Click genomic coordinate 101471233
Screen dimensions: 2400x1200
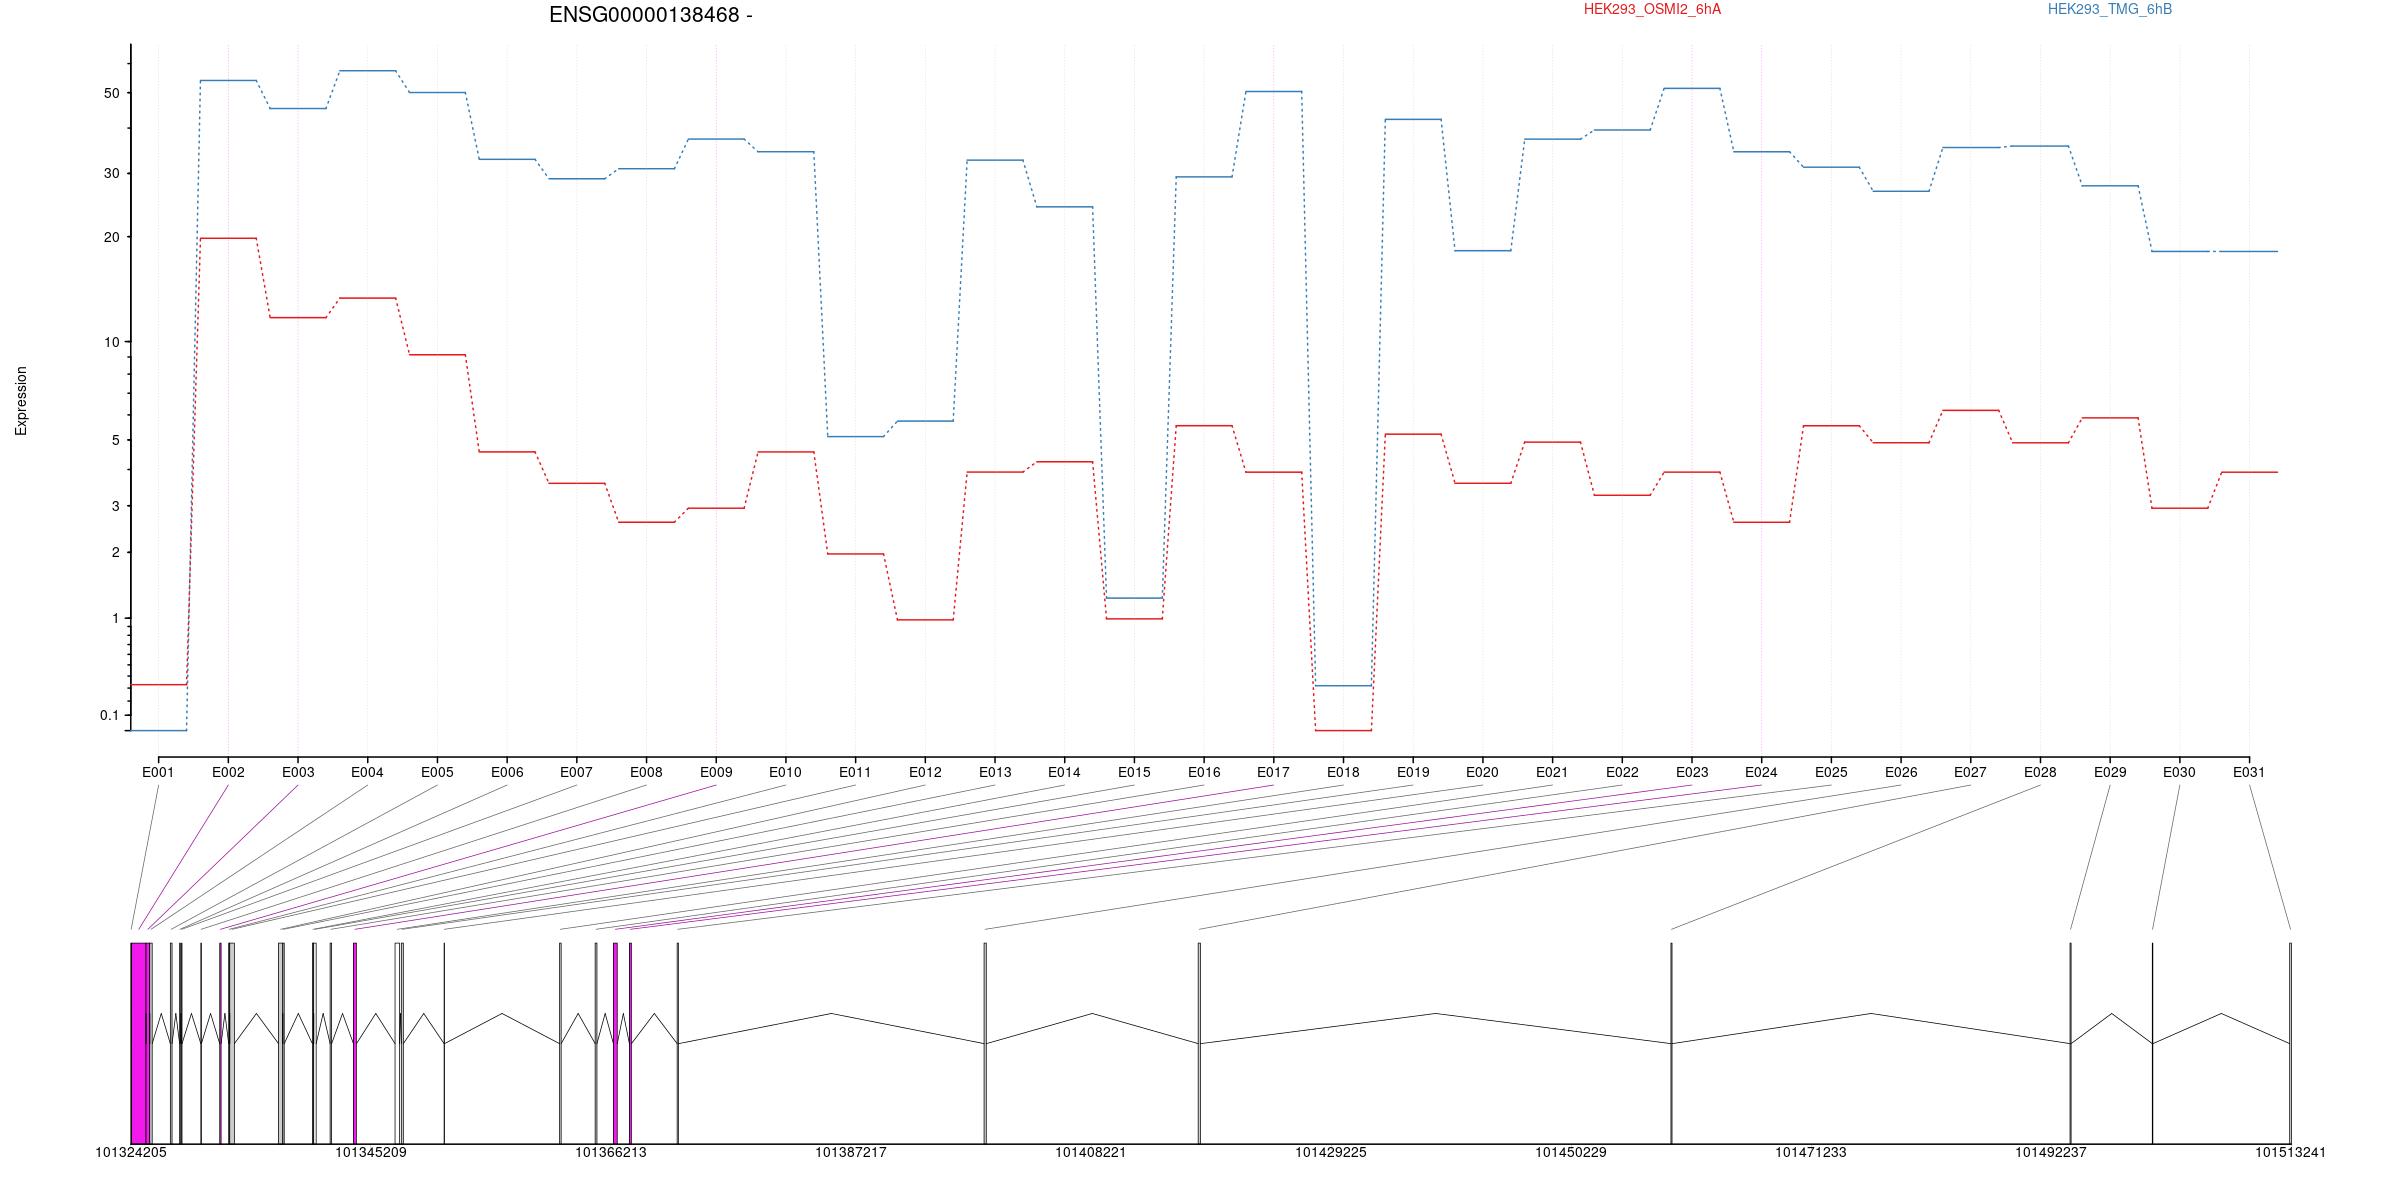(1811, 1152)
